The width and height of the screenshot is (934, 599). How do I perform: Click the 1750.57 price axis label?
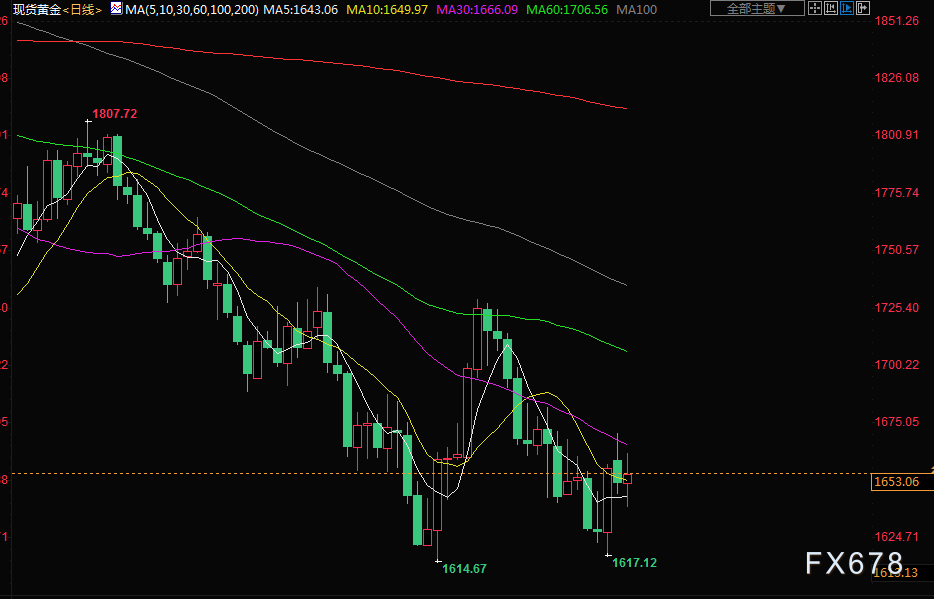(x=896, y=249)
